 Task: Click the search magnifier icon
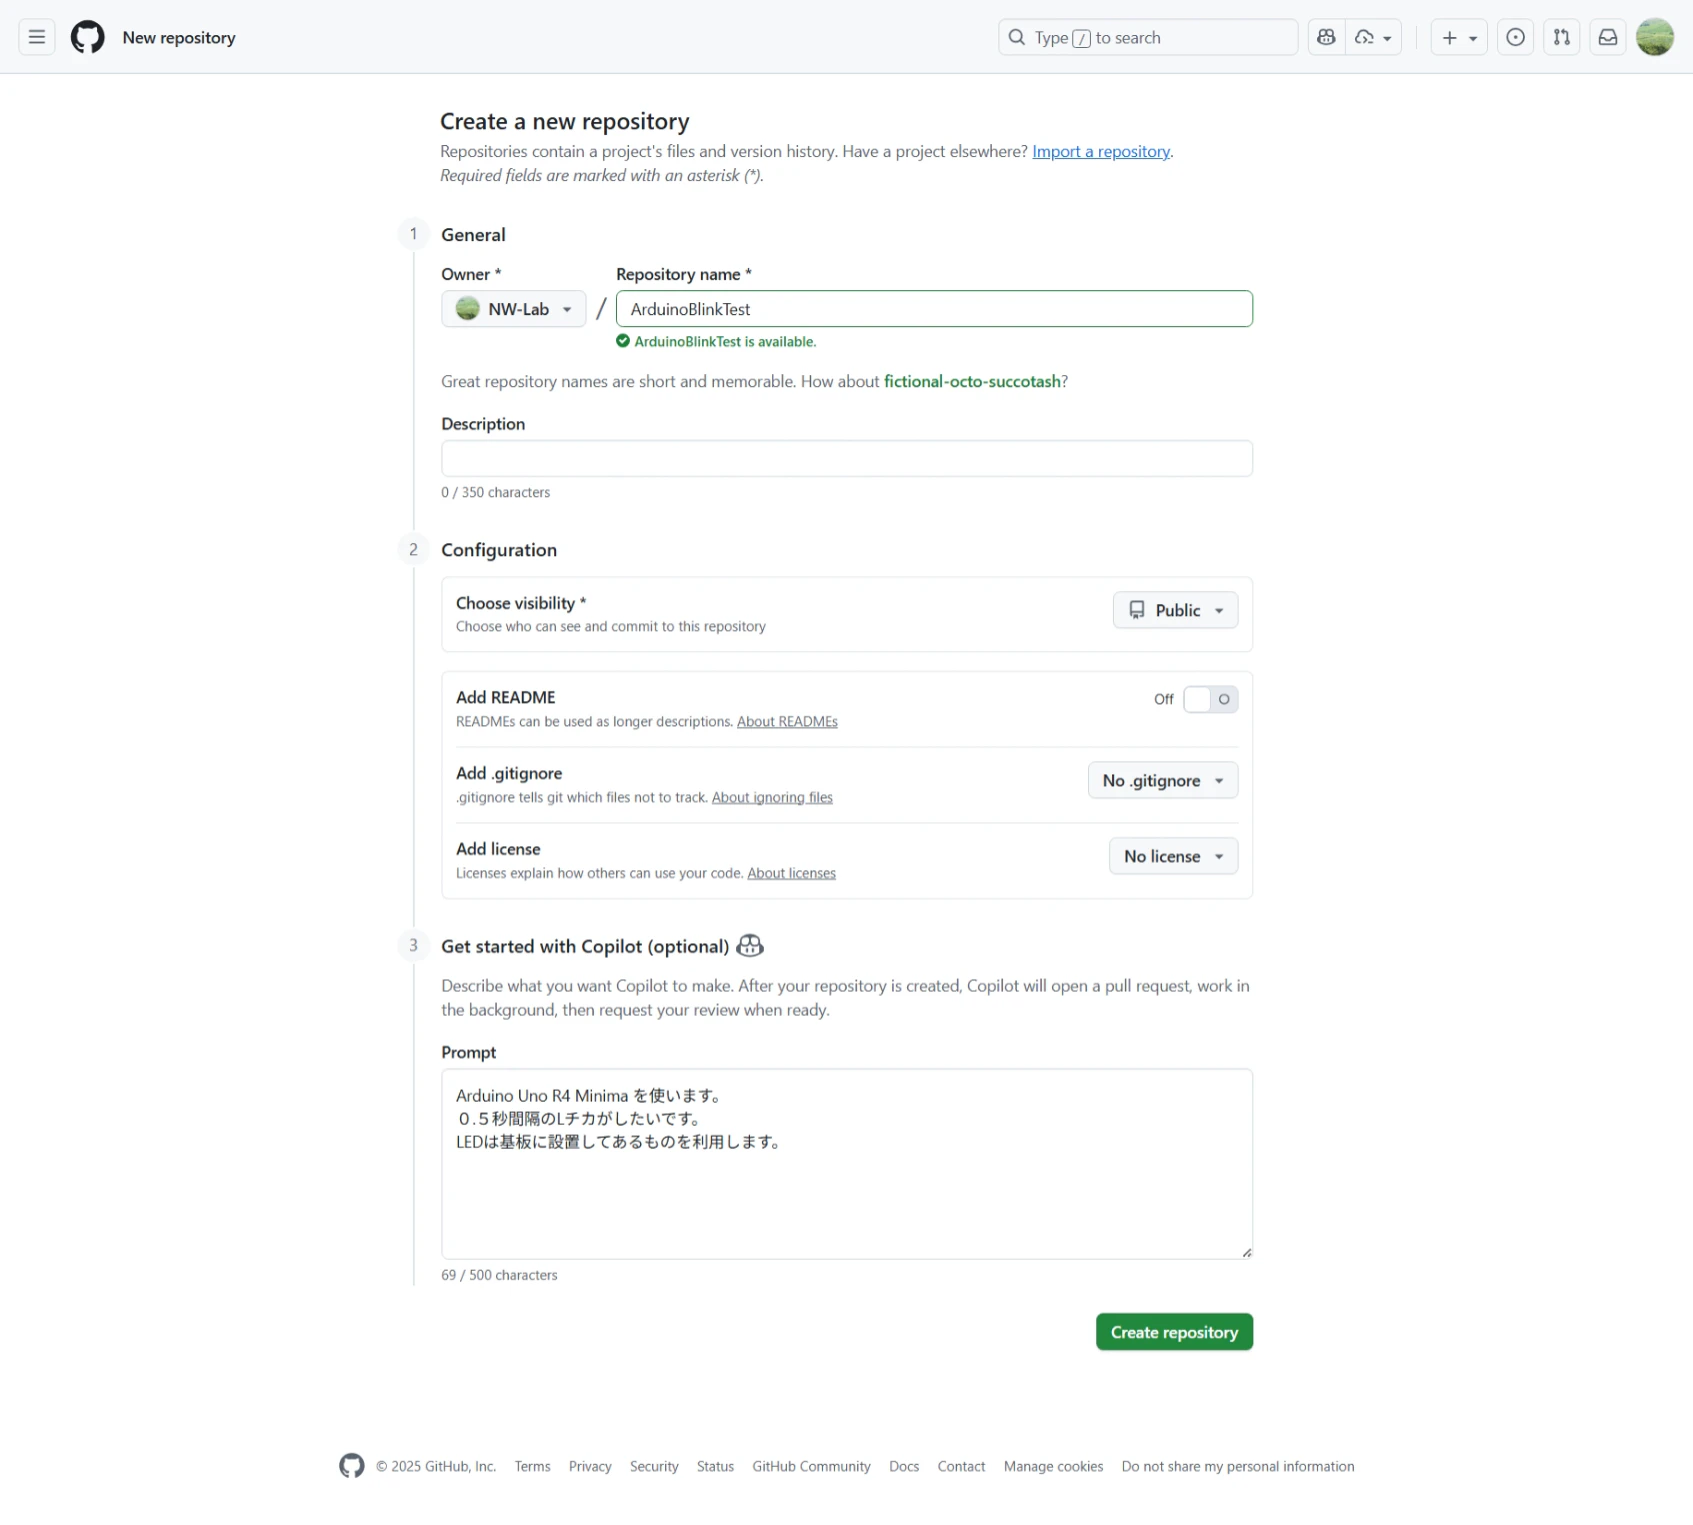[1017, 38]
